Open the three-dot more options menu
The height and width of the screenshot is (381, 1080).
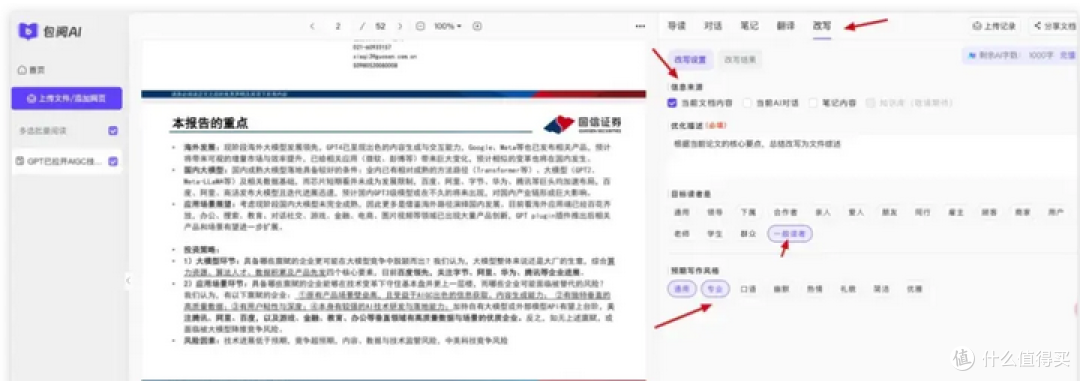[x=640, y=26]
